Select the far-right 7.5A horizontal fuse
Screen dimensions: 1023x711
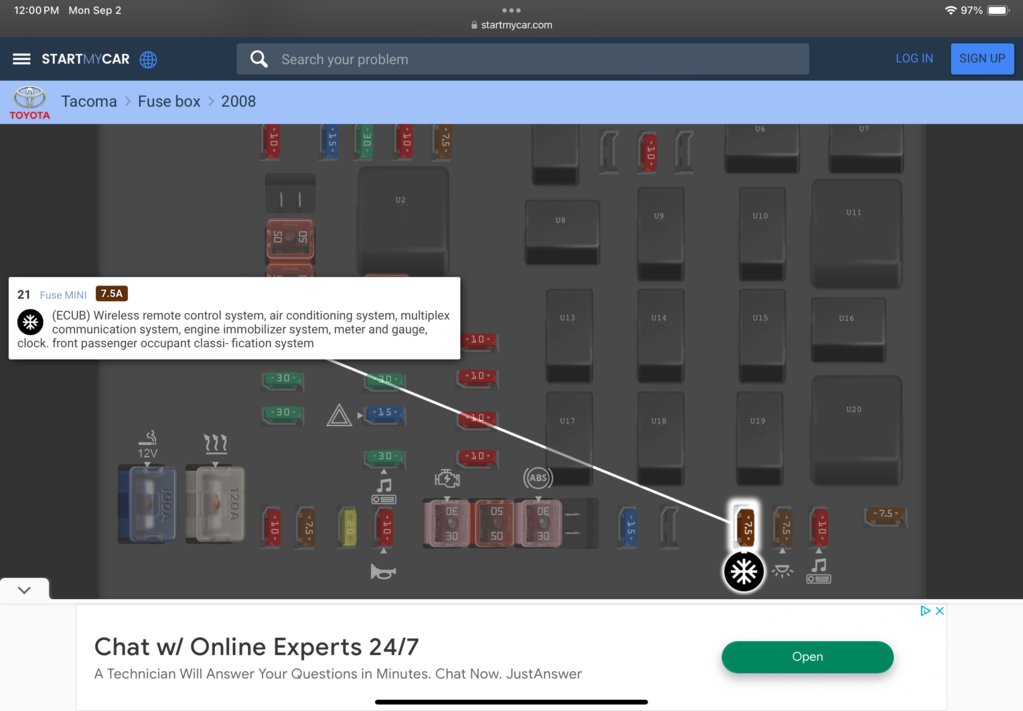click(x=885, y=515)
